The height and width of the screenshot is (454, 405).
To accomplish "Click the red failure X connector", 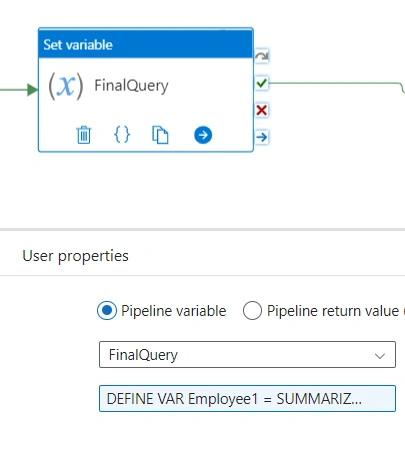I will click(262, 110).
